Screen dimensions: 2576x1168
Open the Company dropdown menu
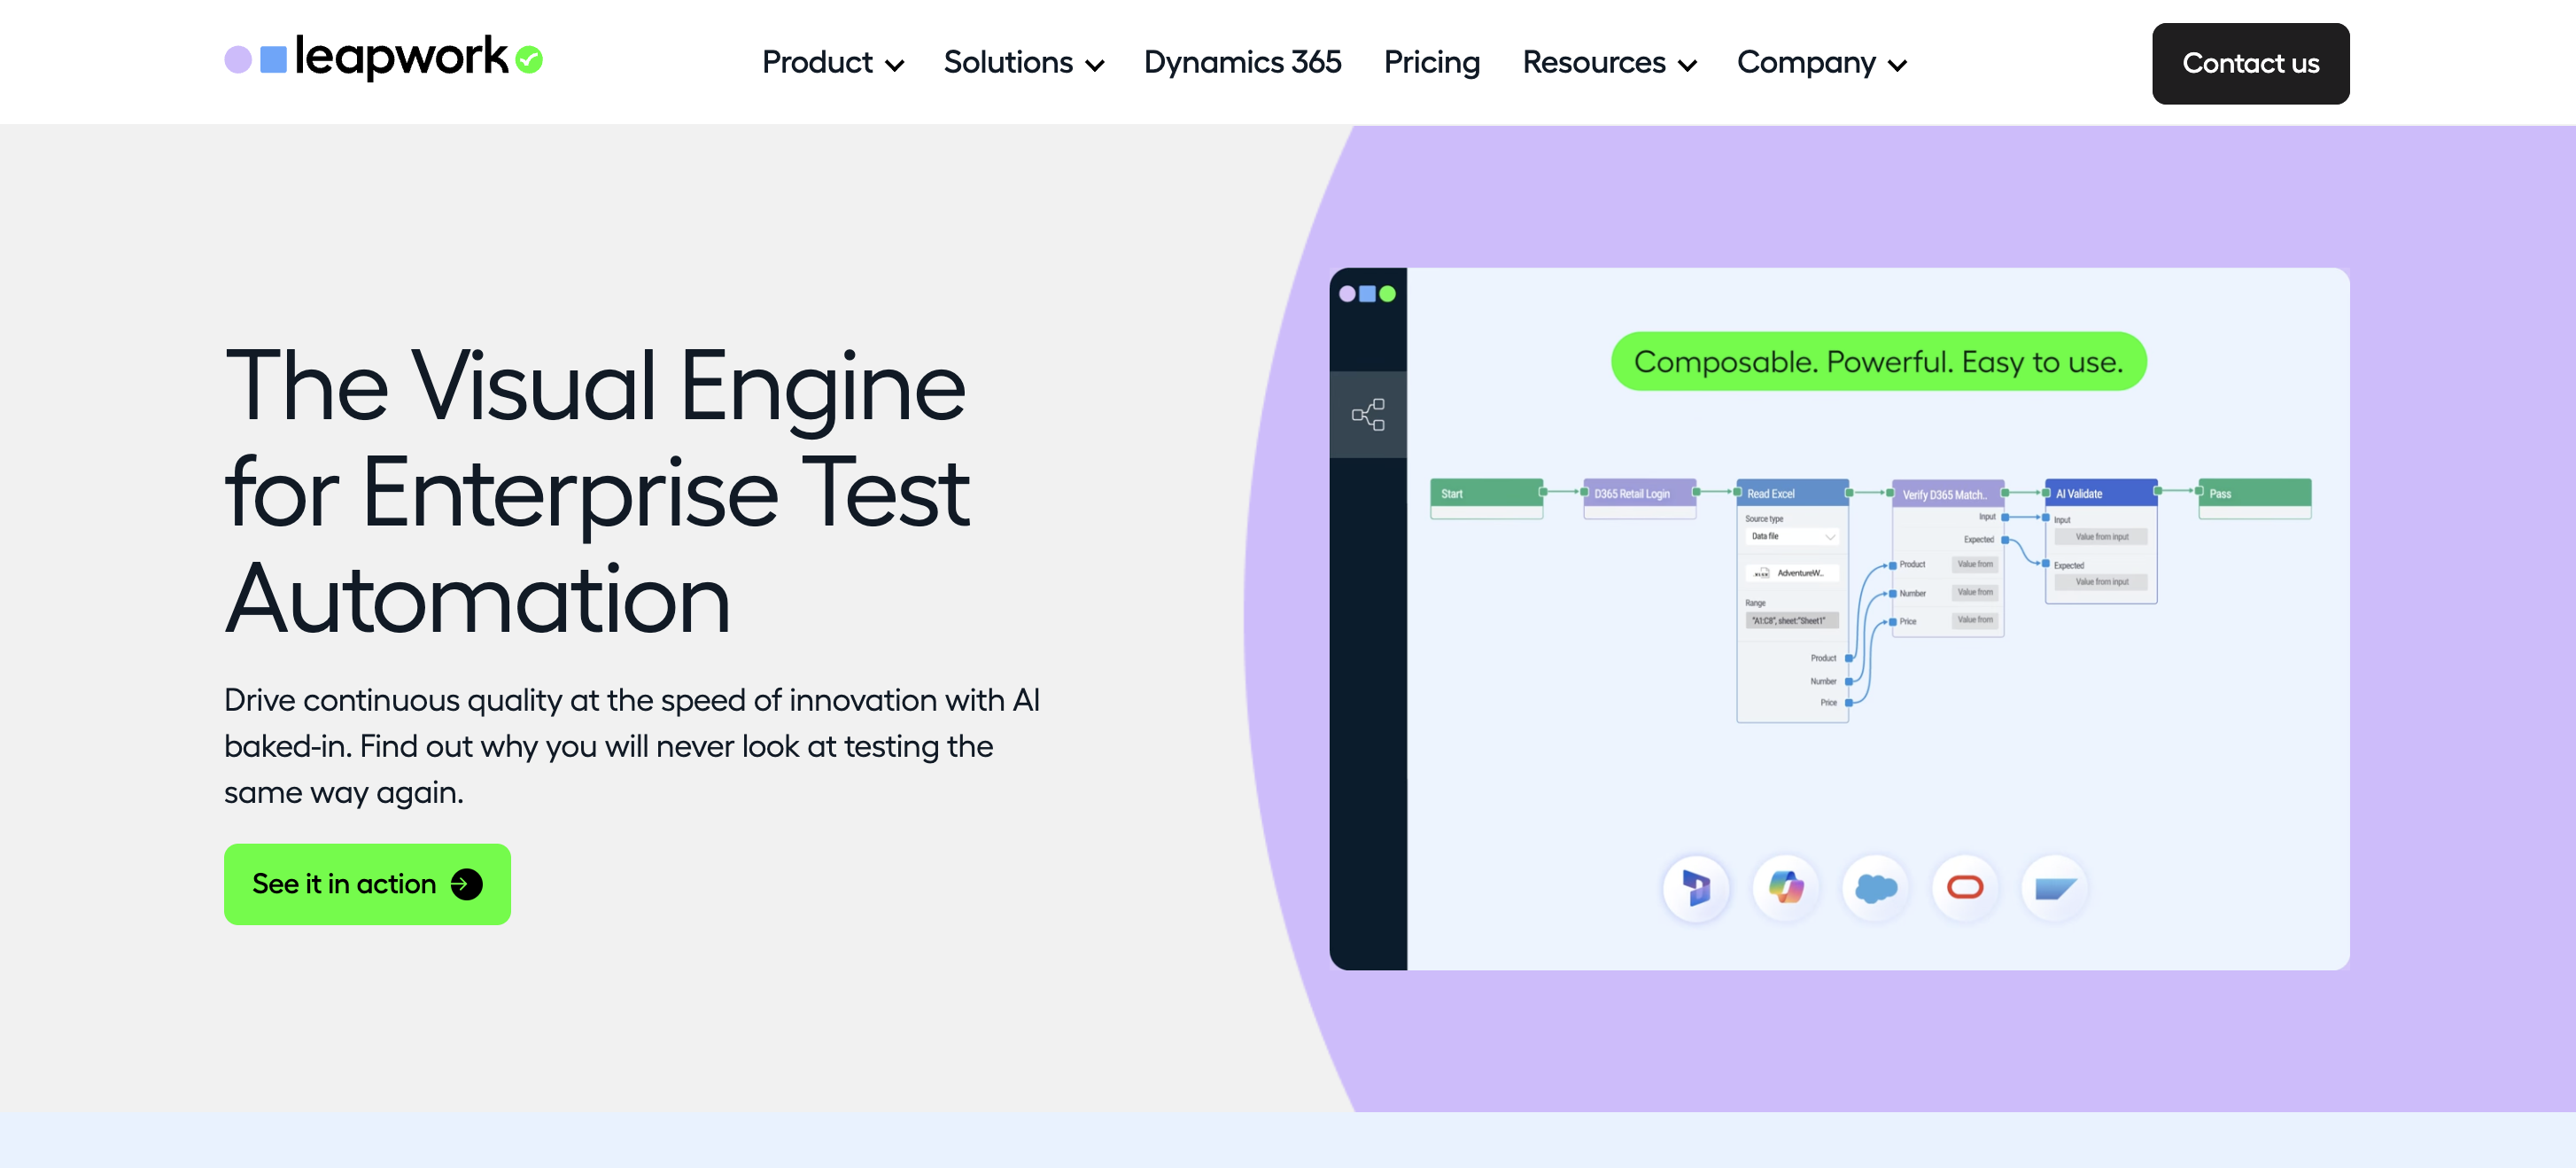click(1822, 63)
